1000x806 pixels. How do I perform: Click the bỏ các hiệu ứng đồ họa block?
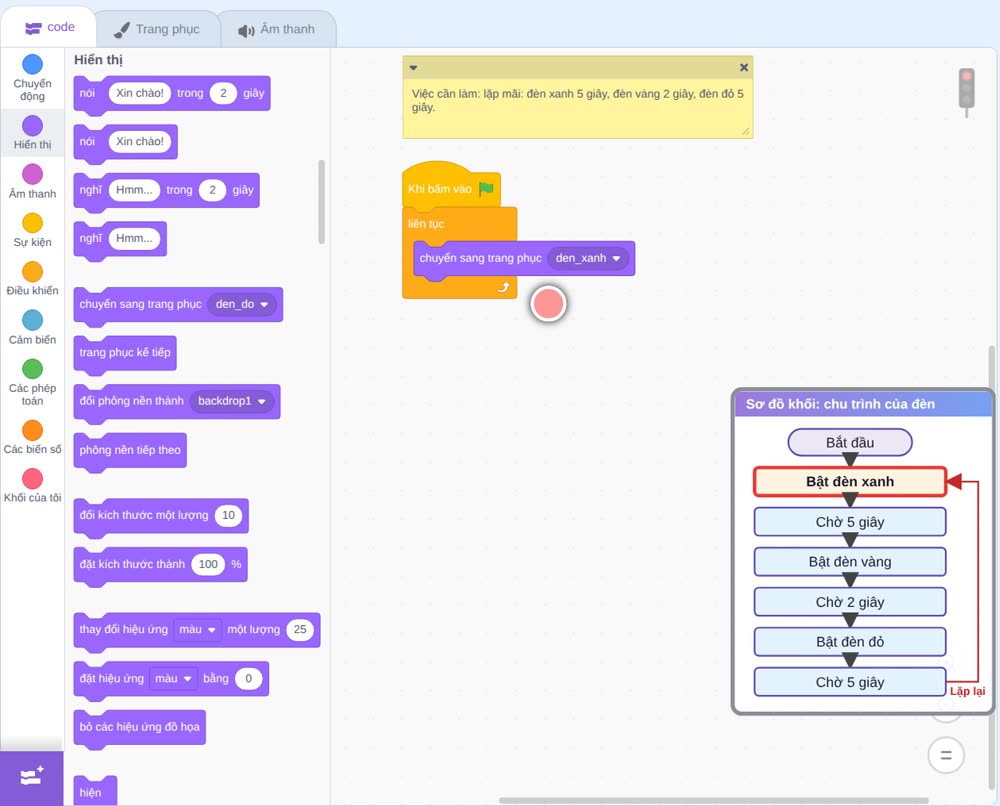(x=140, y=728)
